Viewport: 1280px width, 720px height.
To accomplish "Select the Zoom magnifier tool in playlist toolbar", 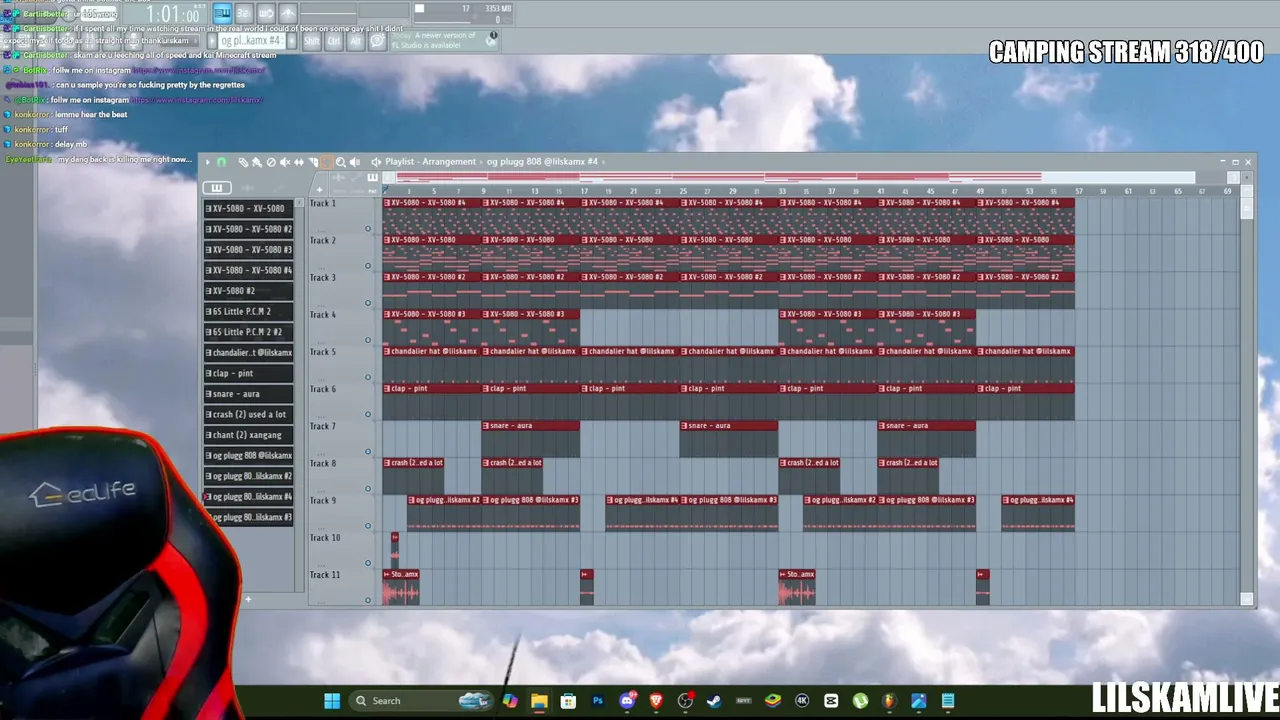I will click(341, 162).
